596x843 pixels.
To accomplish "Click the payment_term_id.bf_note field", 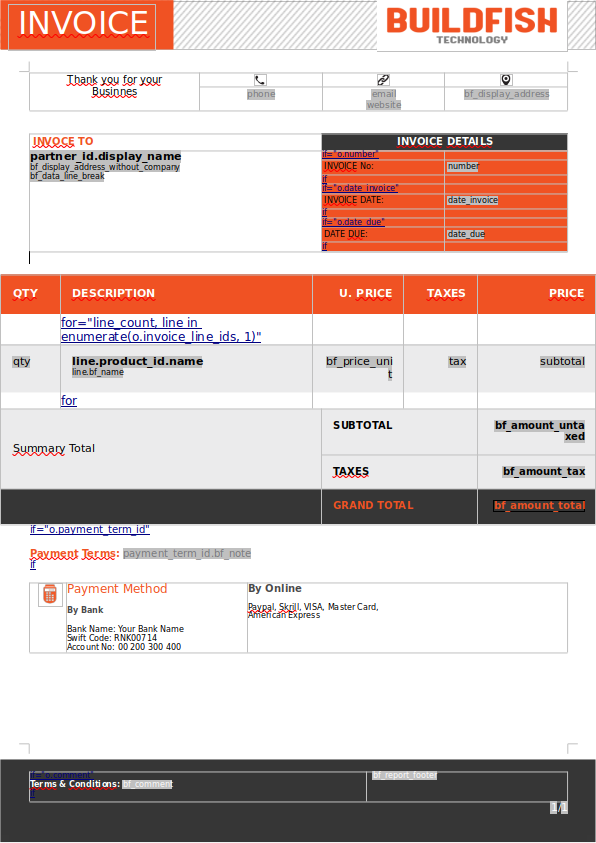I will tap(187, 553).
